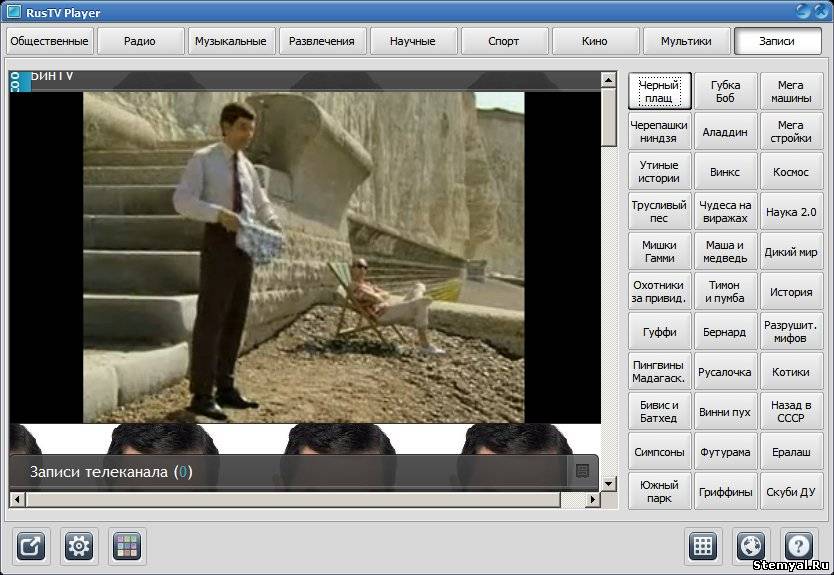Open the История channel
Image resolution: width=834 pixels, height=575 pixels.
coord(791,291)
